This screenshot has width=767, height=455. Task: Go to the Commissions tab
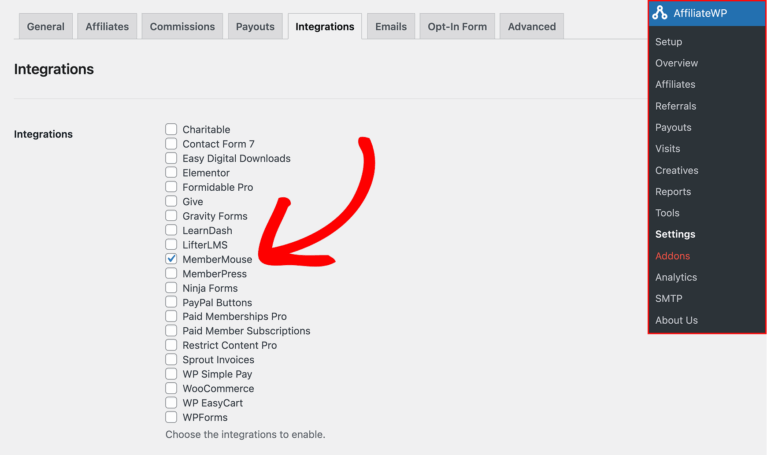tap(182, 26)
